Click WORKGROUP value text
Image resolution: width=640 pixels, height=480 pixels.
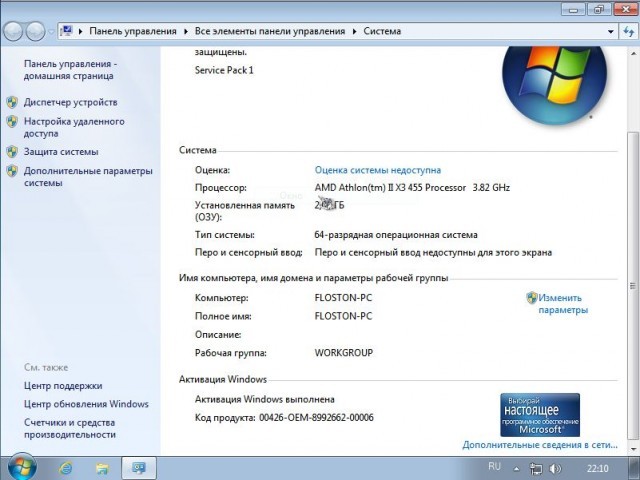344,353
